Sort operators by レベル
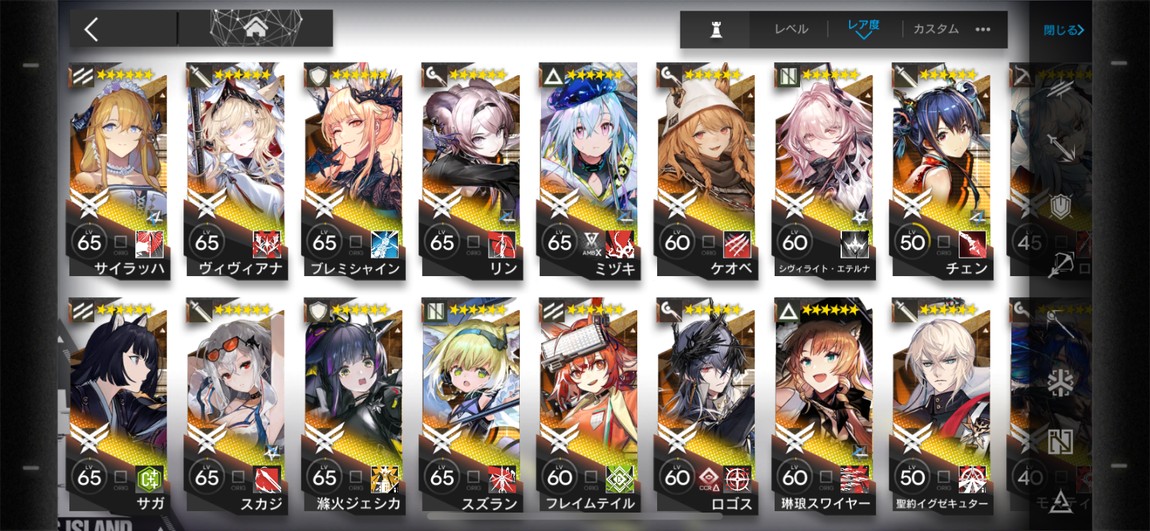 (791, 29)
